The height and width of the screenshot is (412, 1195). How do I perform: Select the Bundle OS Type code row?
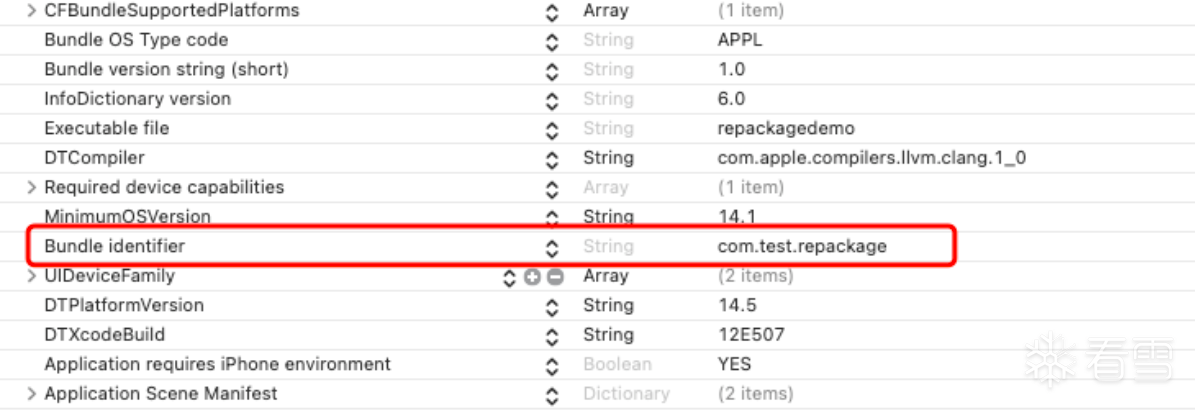click(598, 40)
